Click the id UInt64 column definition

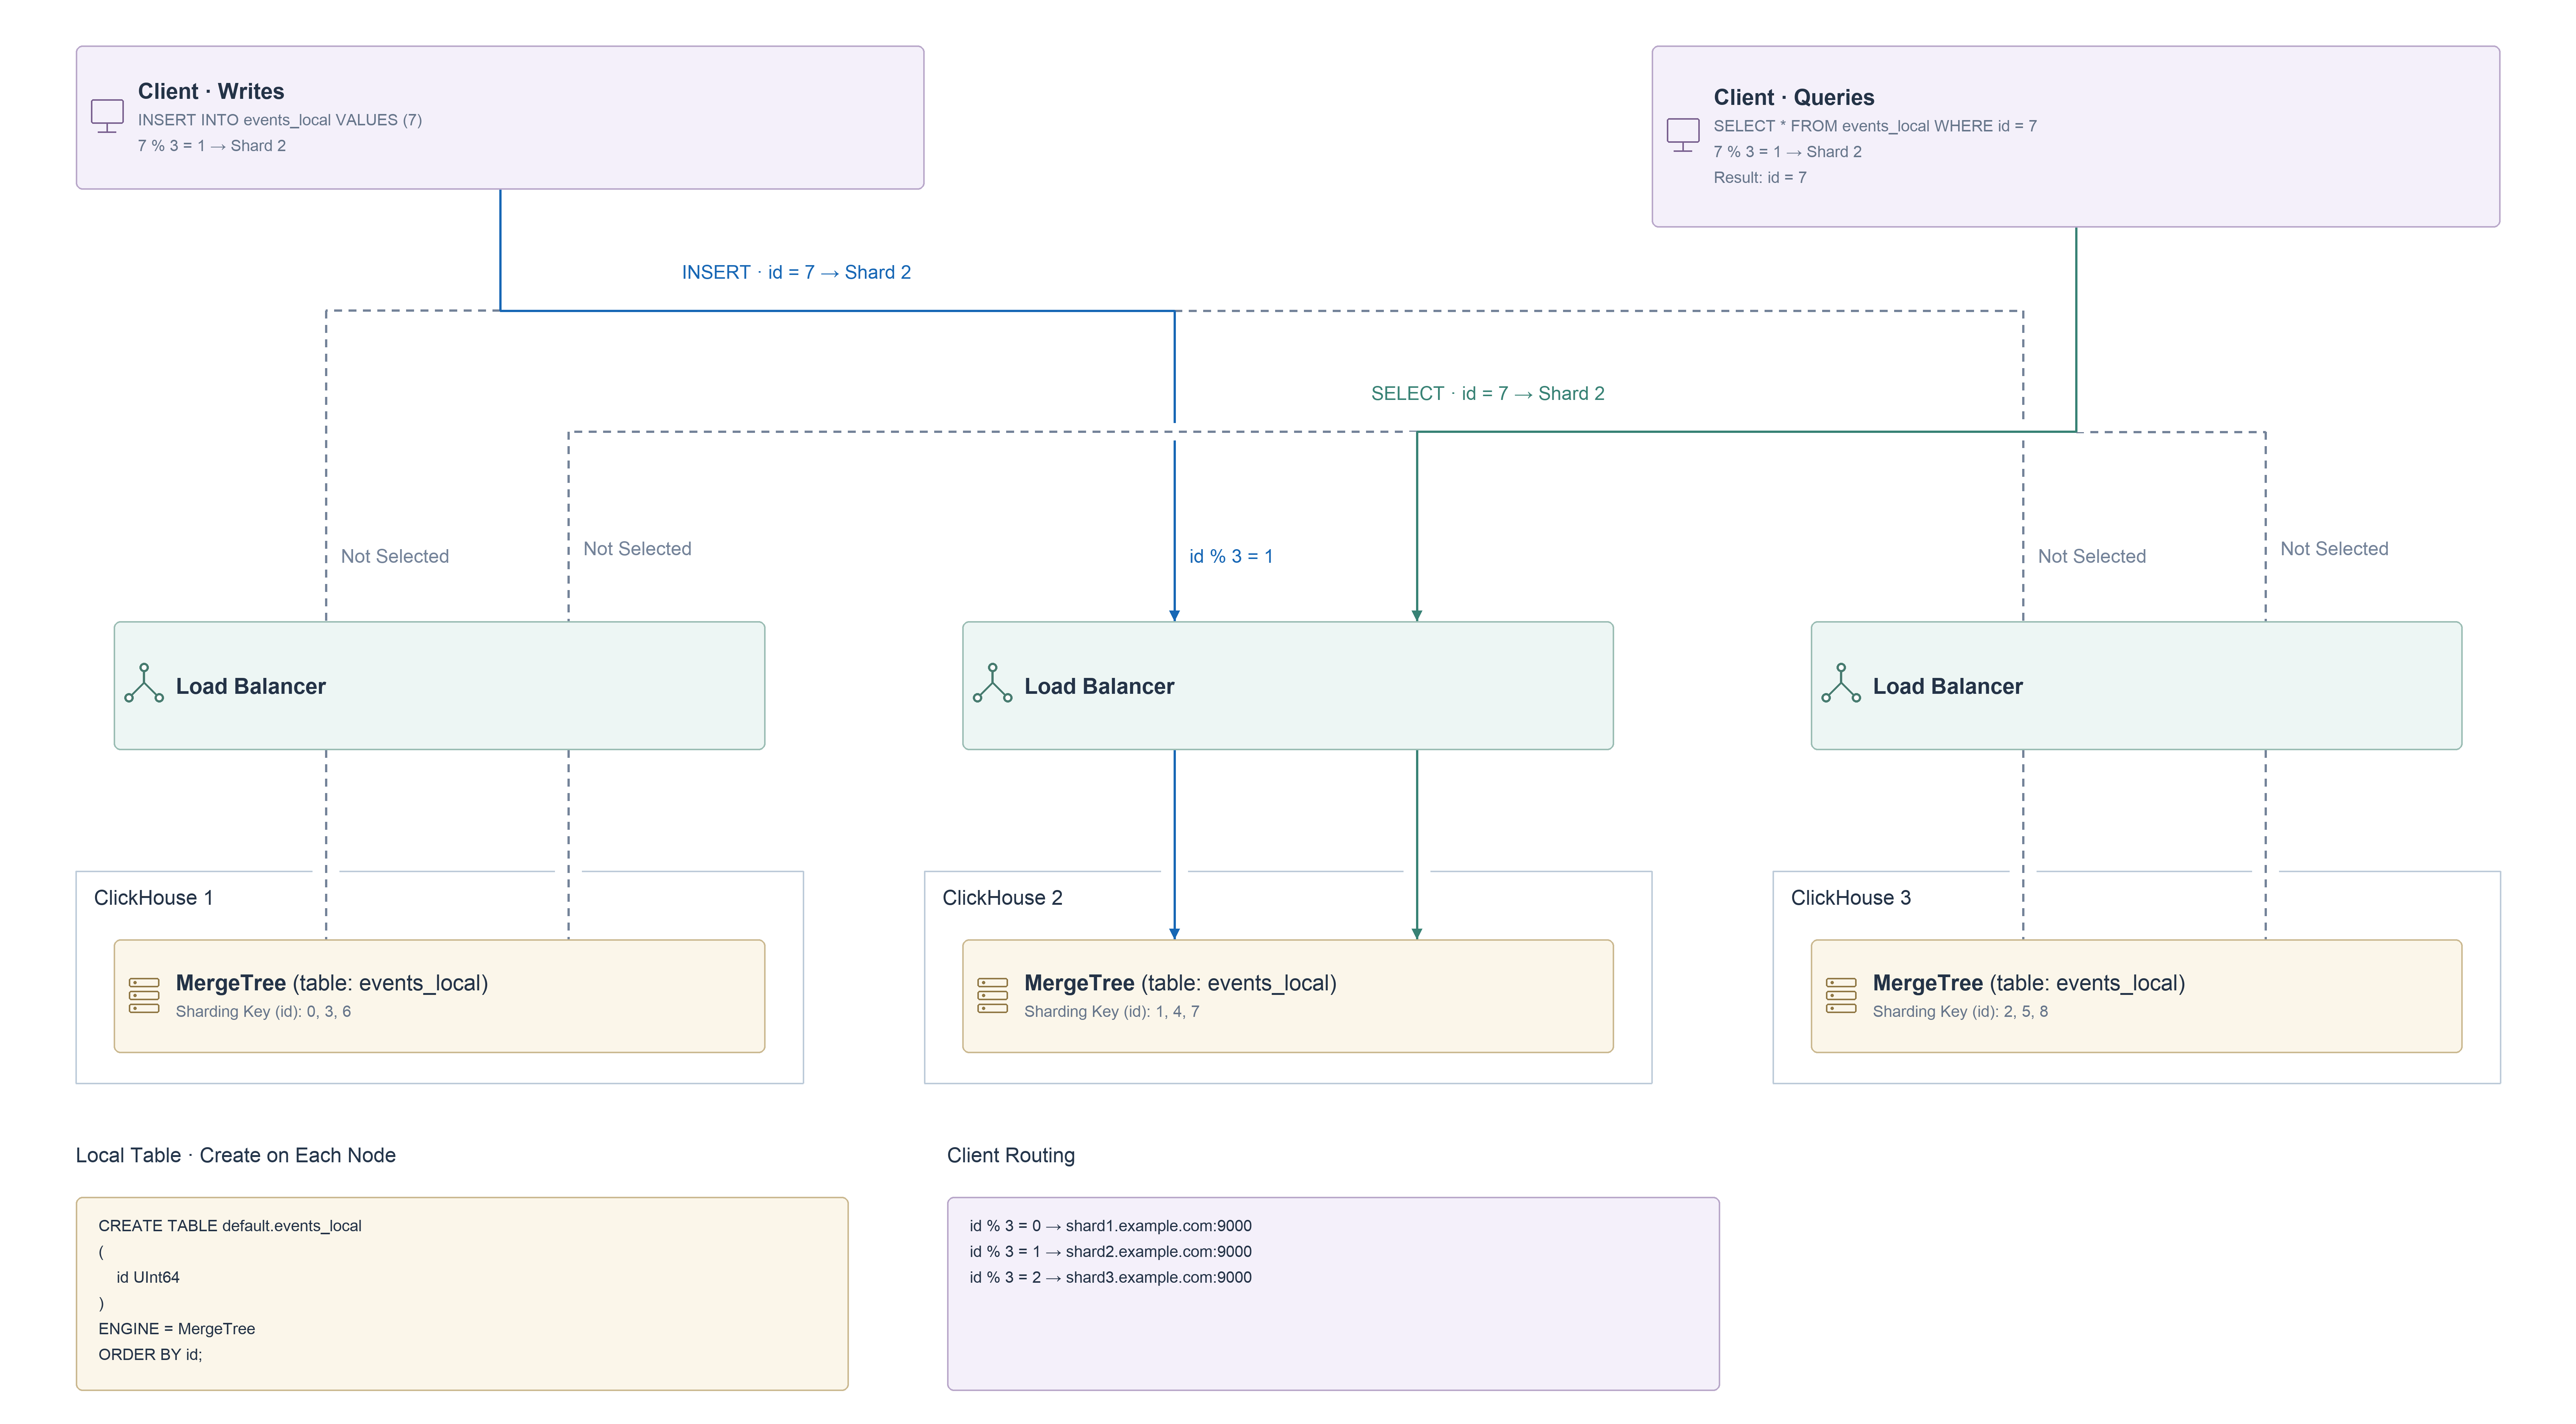point(148,1277)
